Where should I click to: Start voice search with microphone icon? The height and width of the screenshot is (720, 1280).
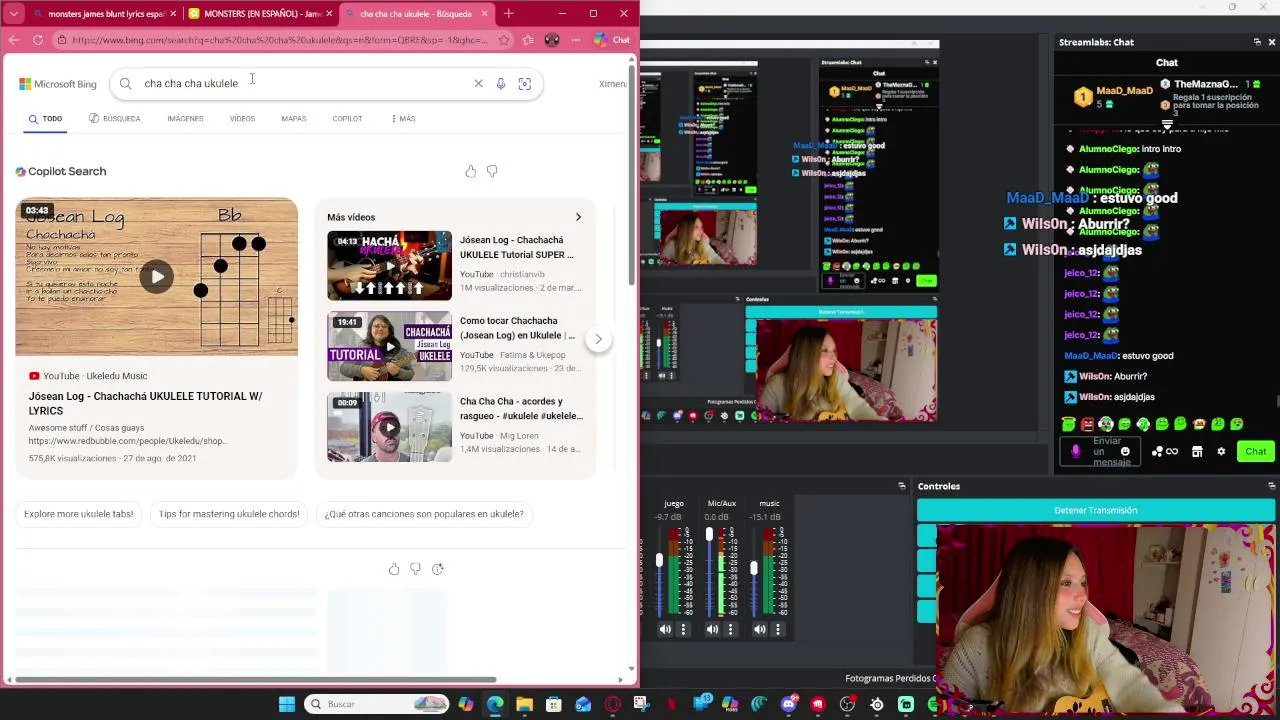pyautogui.click(x=501, y=84)
